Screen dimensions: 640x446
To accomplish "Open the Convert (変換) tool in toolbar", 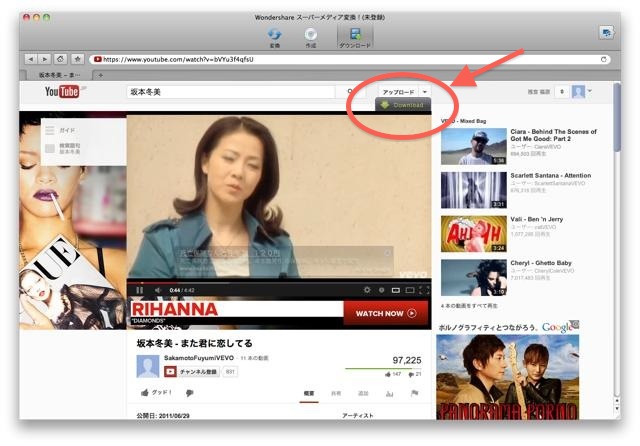I will point(275,36).
